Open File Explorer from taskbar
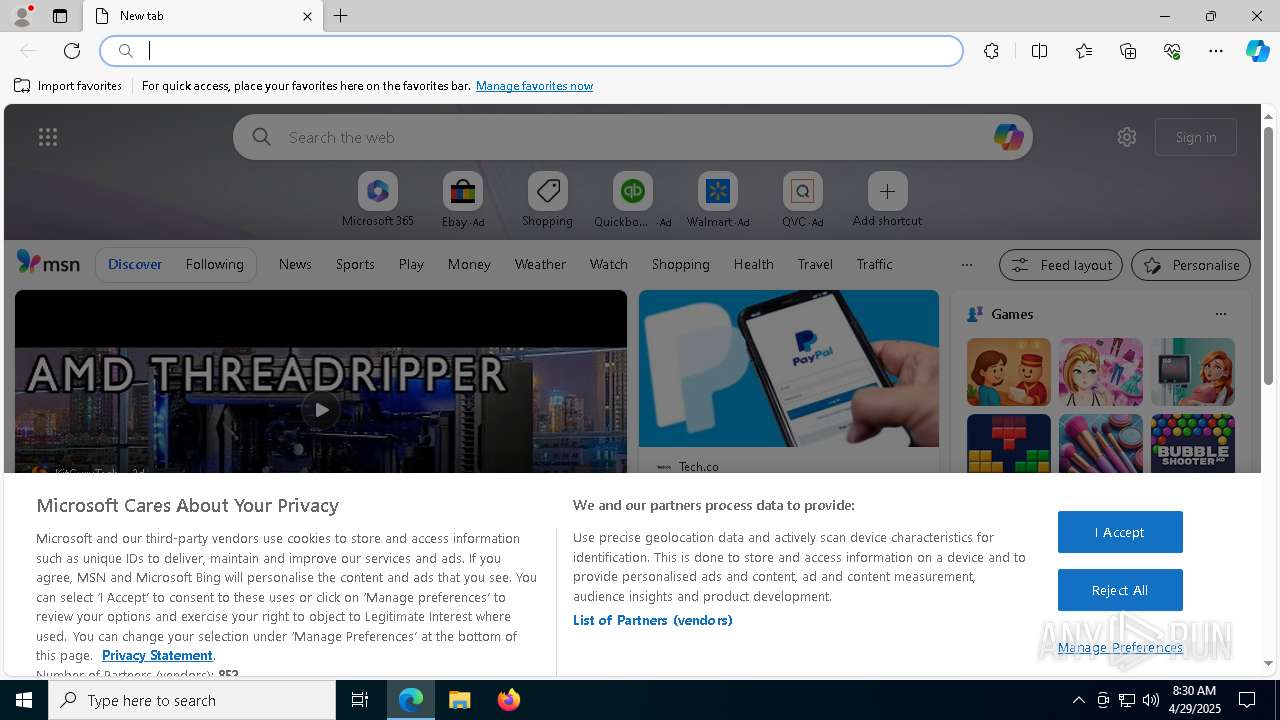 [x=460, y=700]
